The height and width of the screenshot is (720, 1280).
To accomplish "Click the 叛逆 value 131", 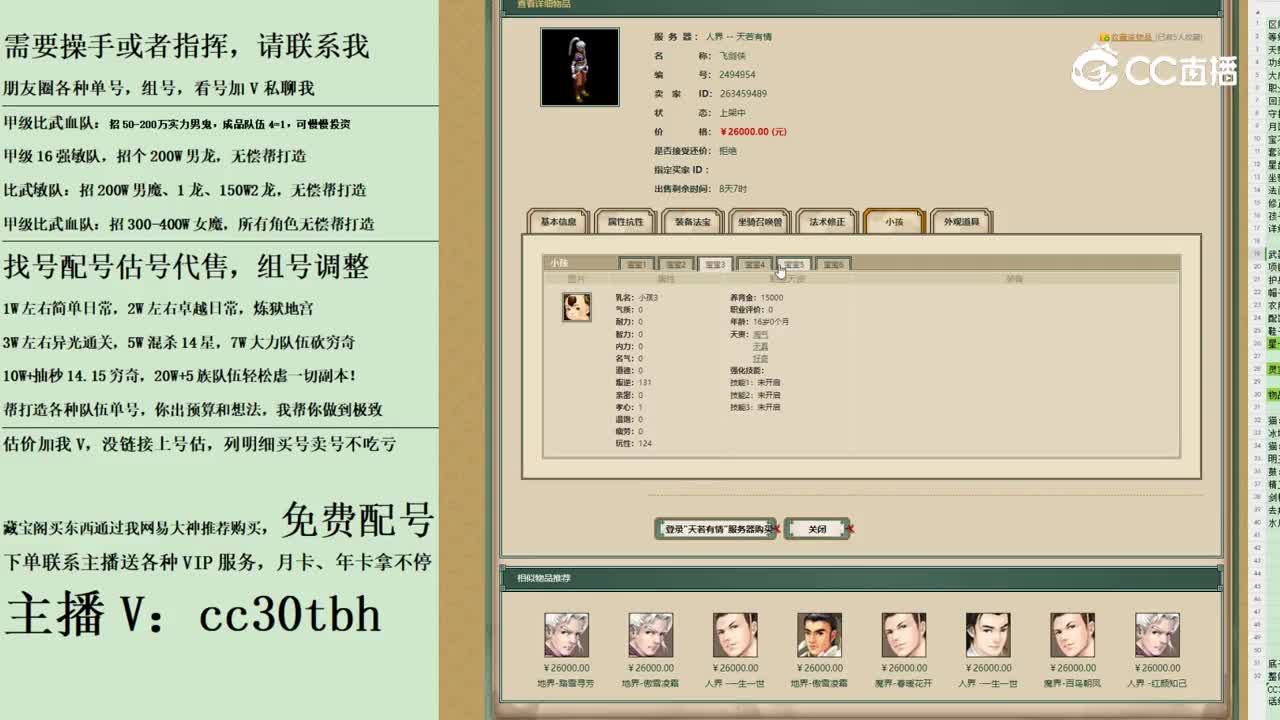I will 645,382.
